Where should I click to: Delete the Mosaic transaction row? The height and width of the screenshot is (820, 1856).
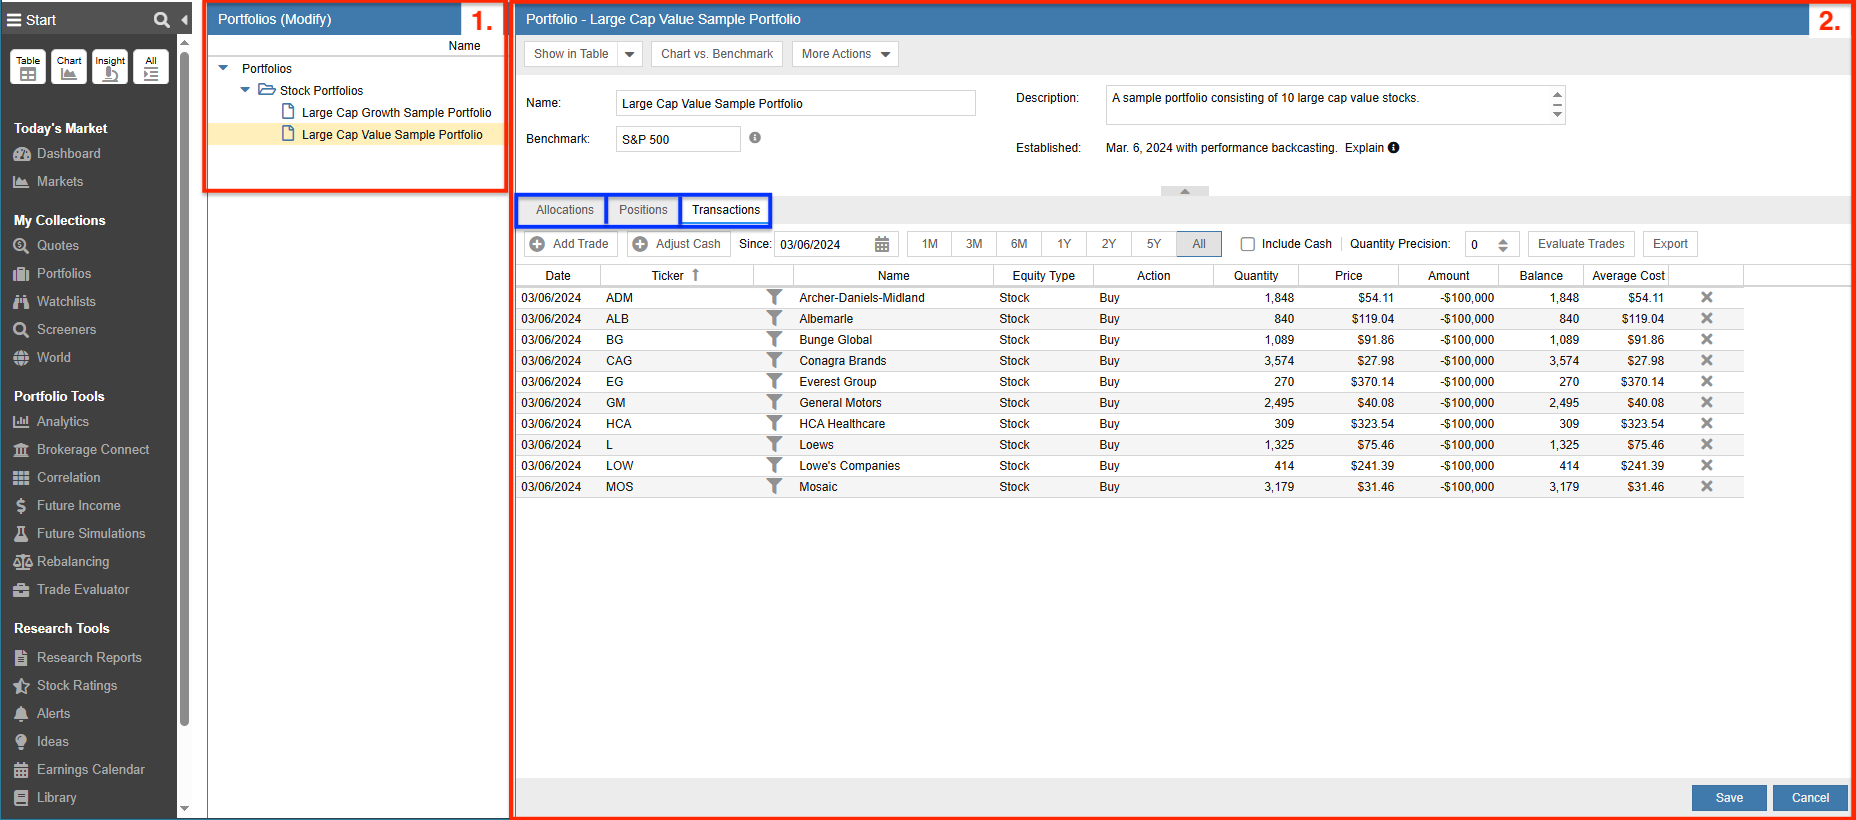[1706, 487]
